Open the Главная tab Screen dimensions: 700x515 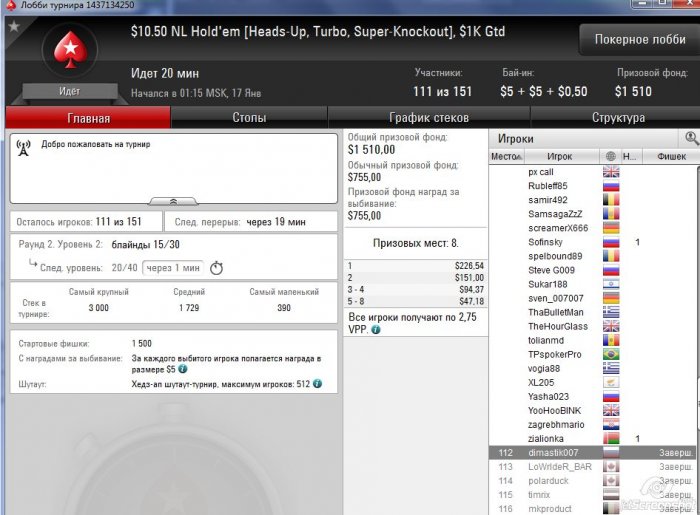point(88,118)
